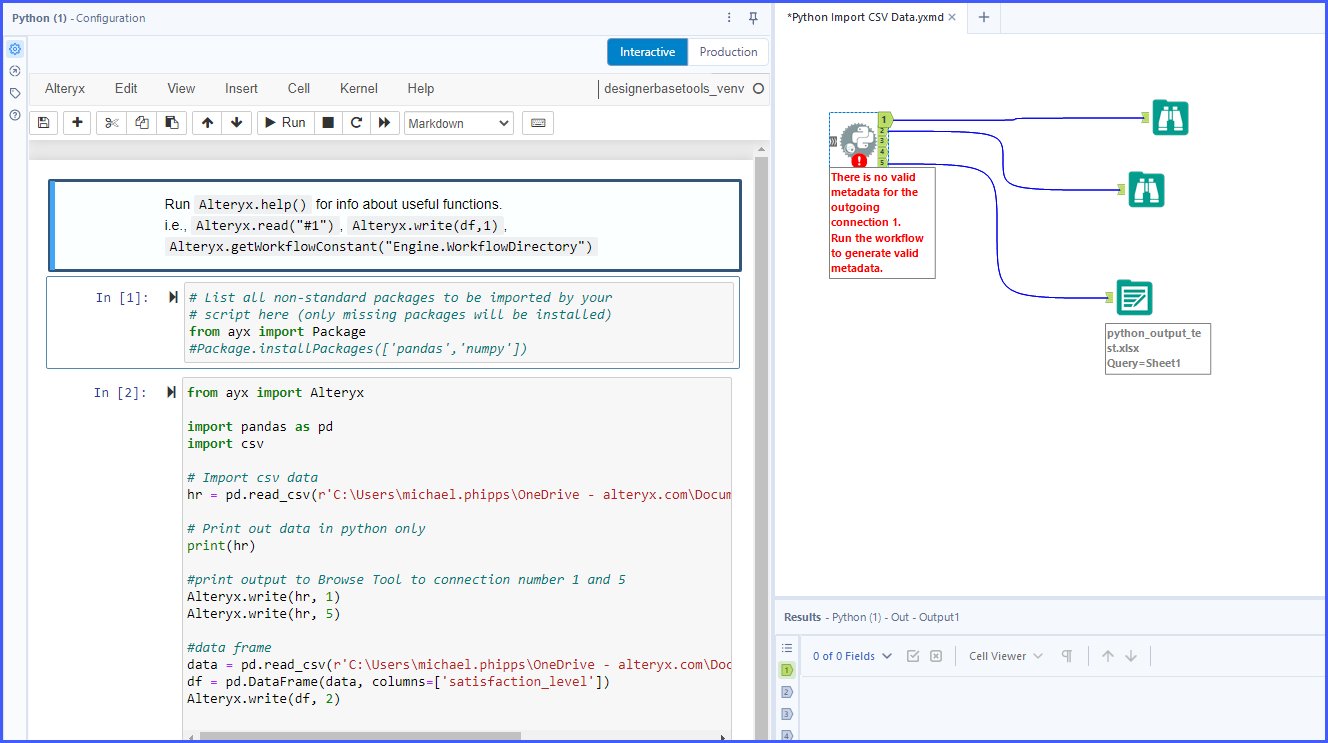This screenshot has height=743, width=1328.
Task: Open the command palette keyboard icon
Action: 538,123
